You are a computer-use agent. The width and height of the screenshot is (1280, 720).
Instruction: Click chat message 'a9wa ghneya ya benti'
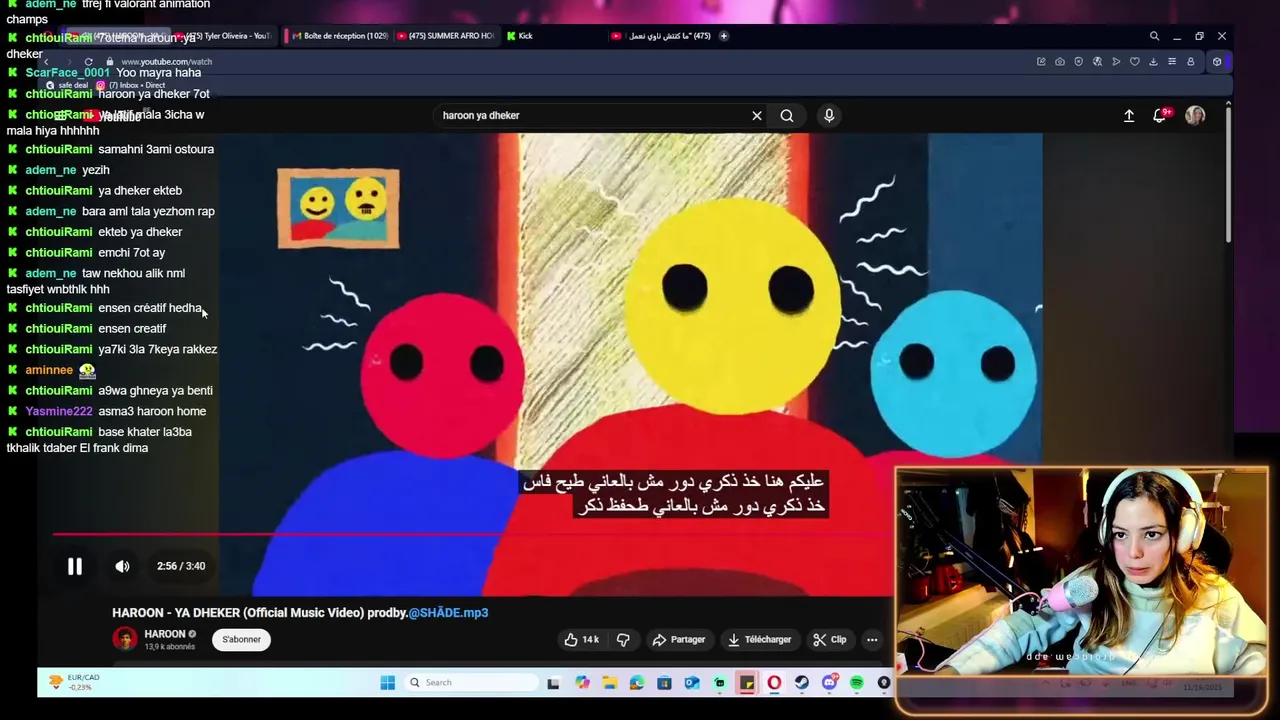[155, 391]
